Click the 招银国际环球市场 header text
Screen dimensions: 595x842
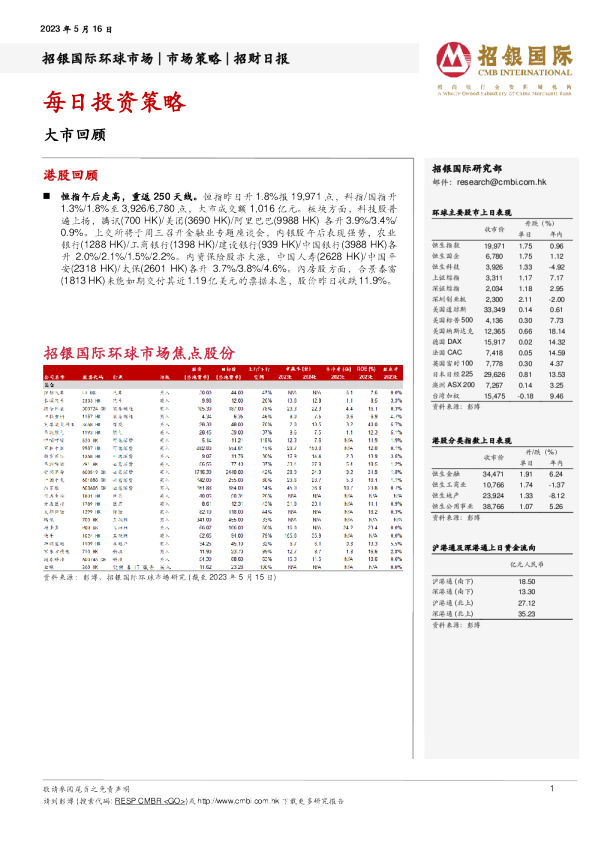click(98, 59)
